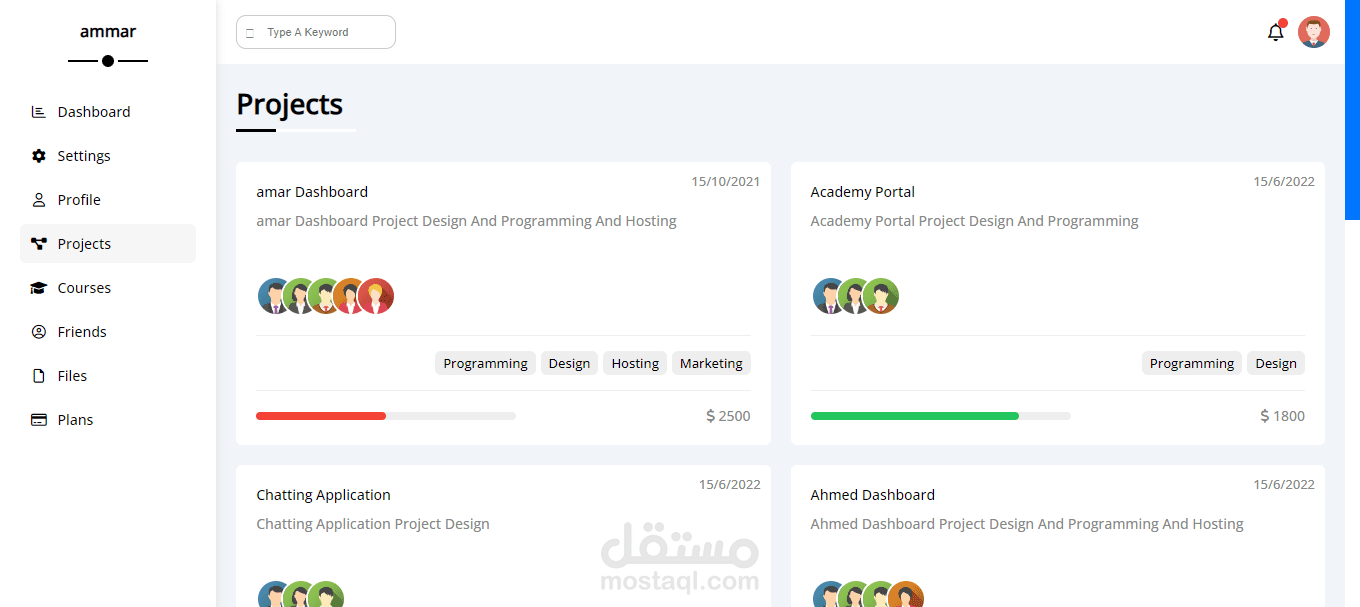Click the red notification badge on the bell

(1283, 22)
